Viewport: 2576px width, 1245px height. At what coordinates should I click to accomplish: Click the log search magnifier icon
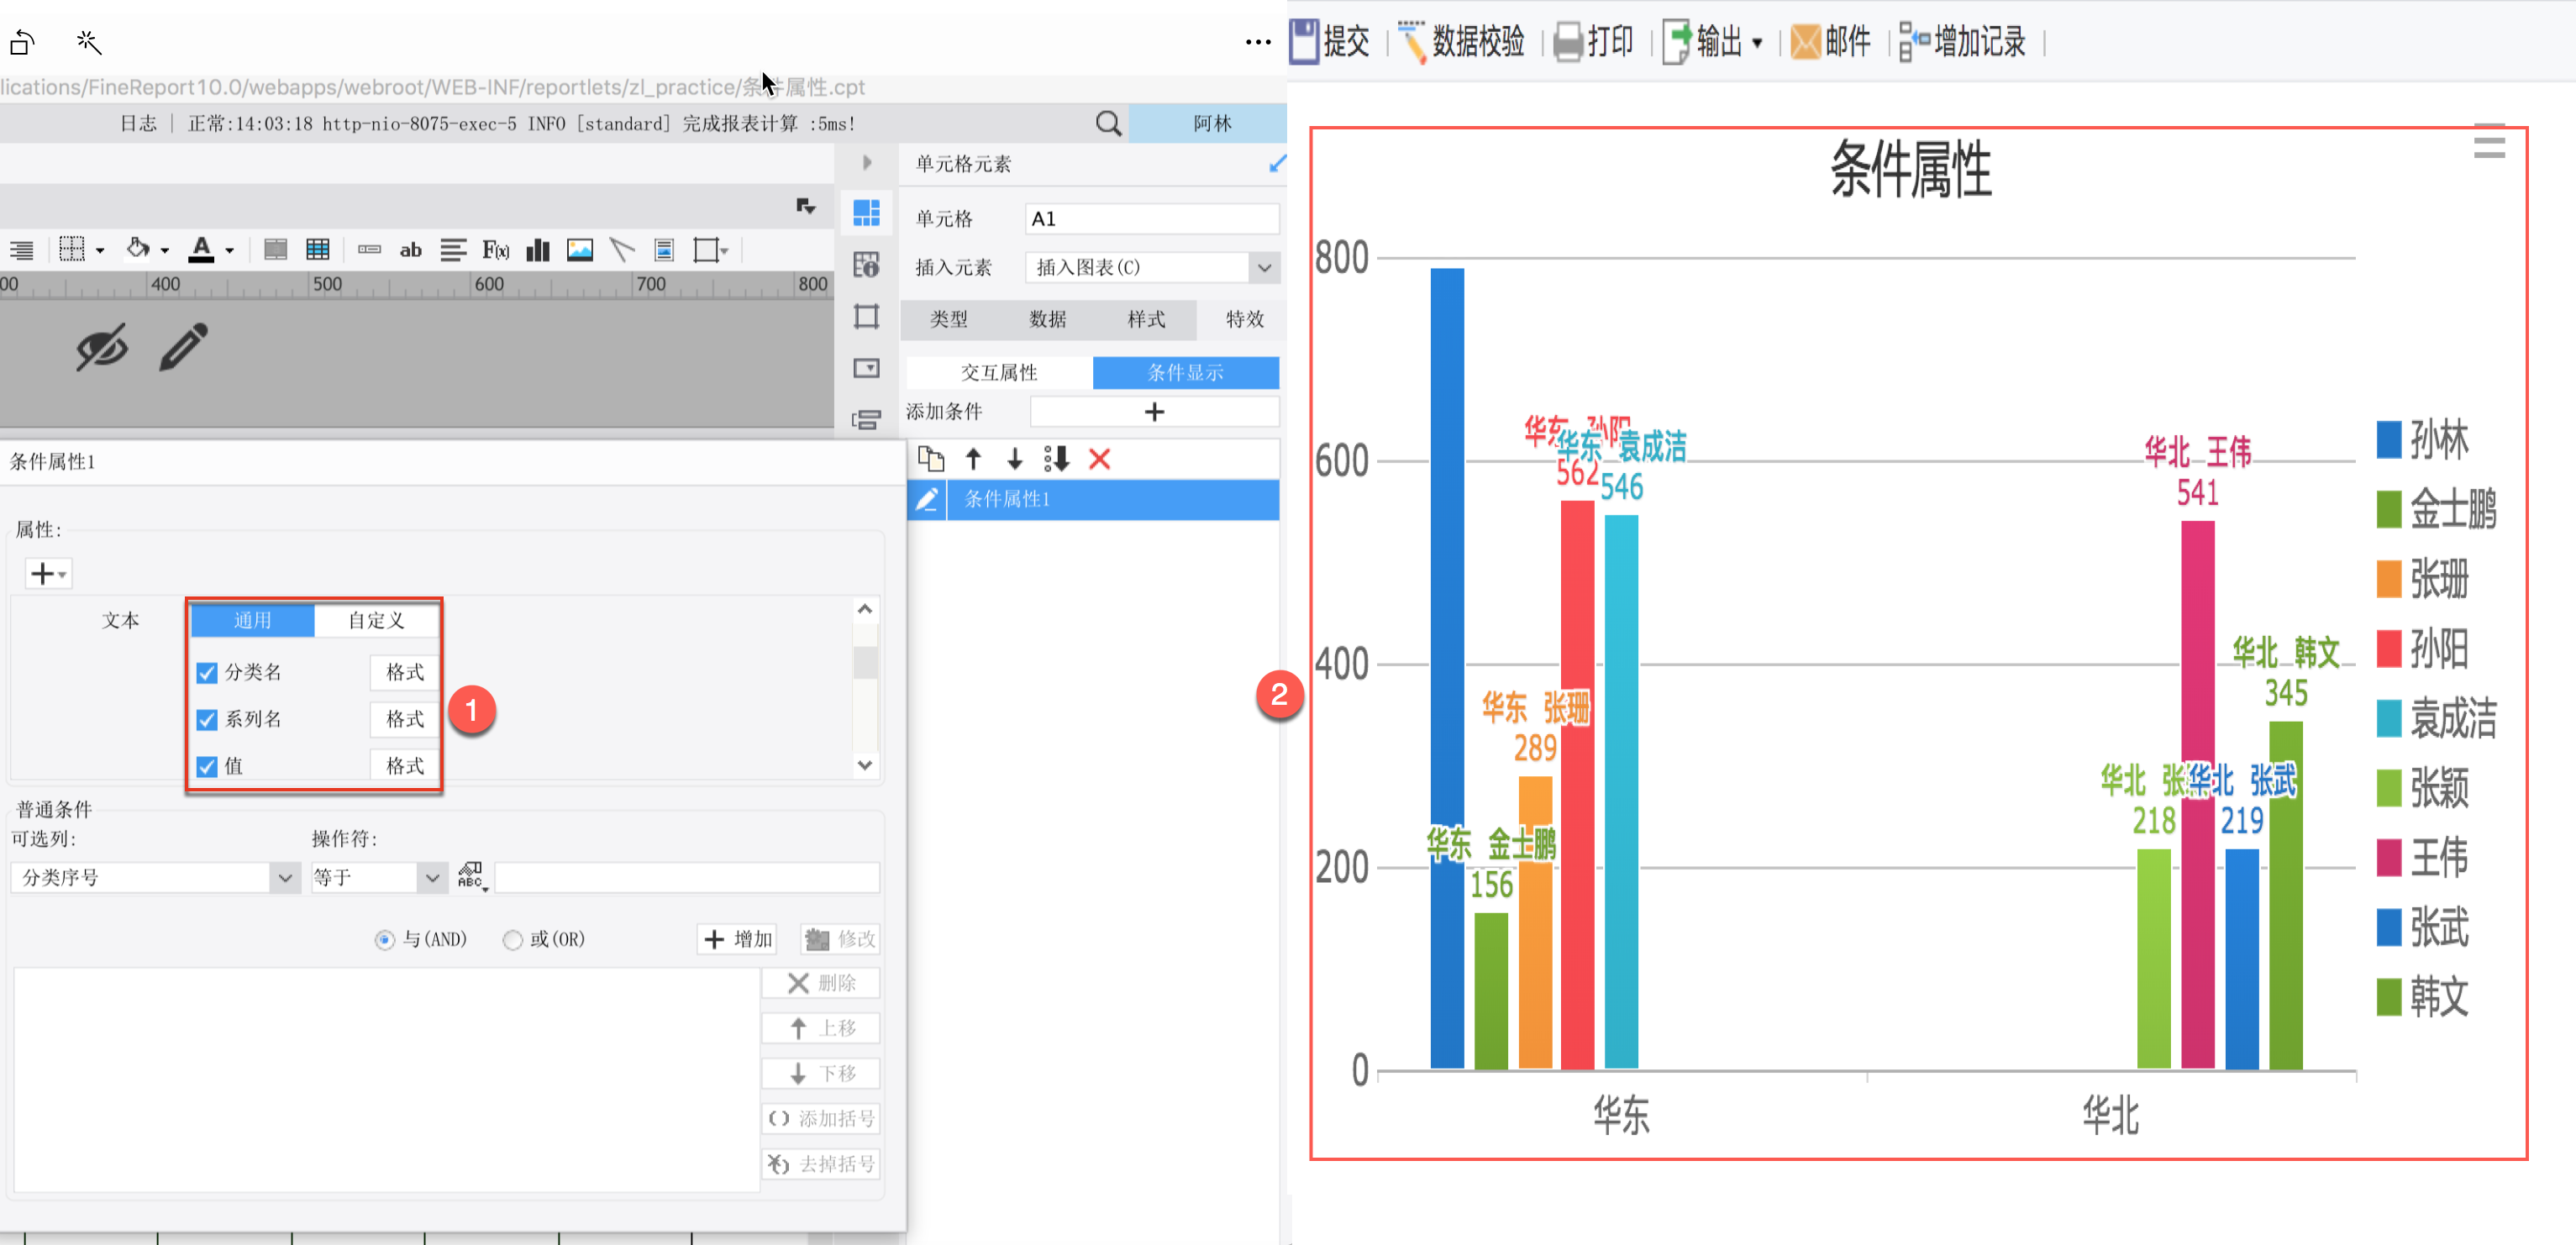click(x=1108, y=123)
